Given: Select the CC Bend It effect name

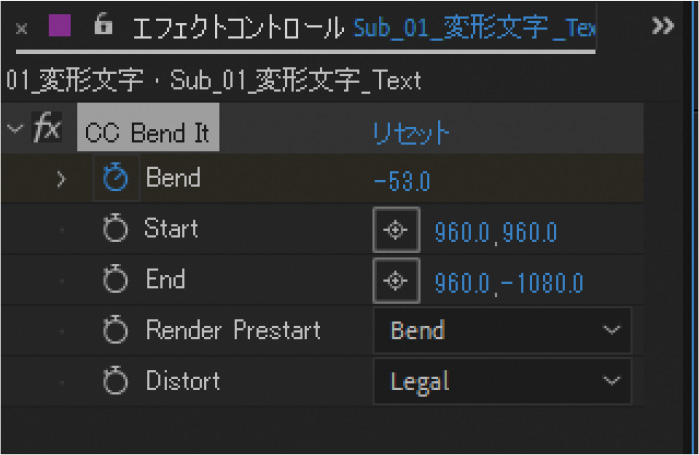Looking at the screenshot, I should pos(148,131).
